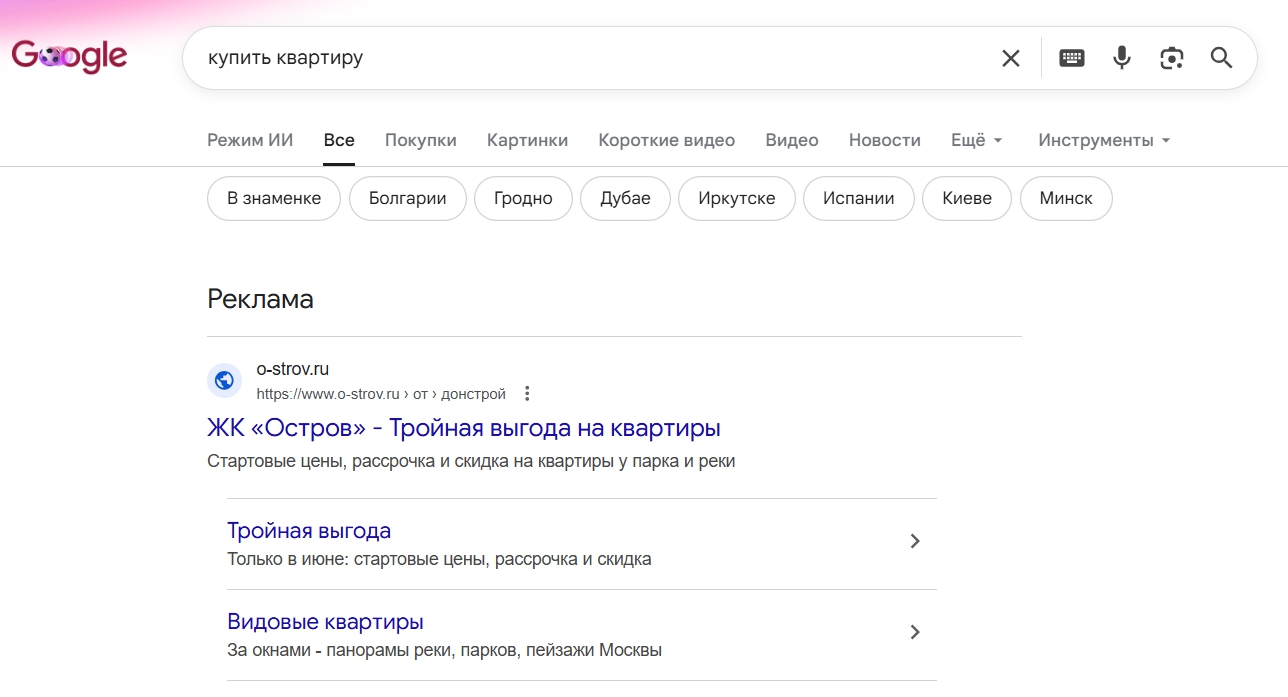Start voice search with microphone icon
The image size is (1288, 697).
[1122, 58]
